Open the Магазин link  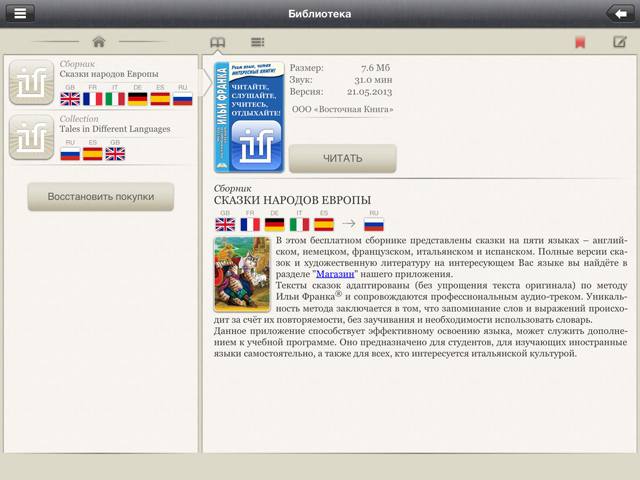[335, 274]
